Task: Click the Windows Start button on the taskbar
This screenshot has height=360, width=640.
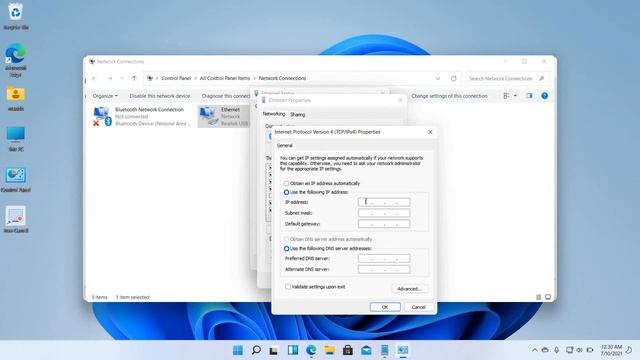Action: [238, 350]
